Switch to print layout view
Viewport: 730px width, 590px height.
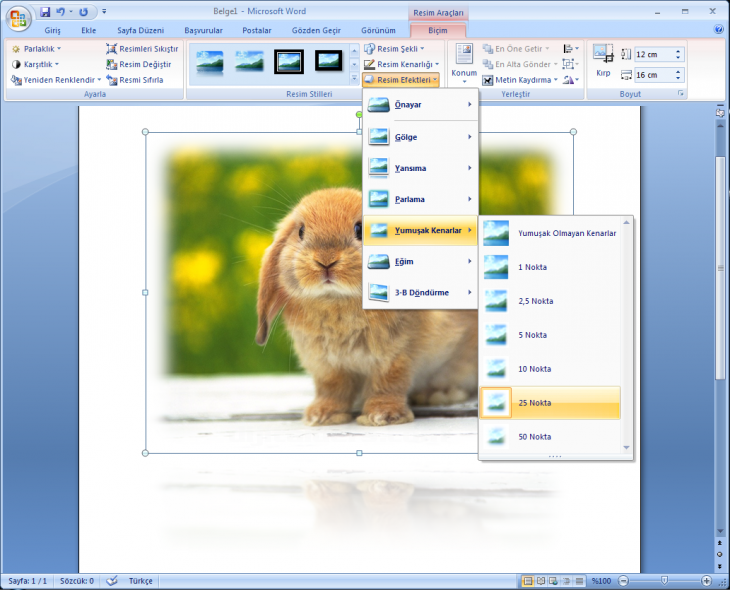(528, 581)
